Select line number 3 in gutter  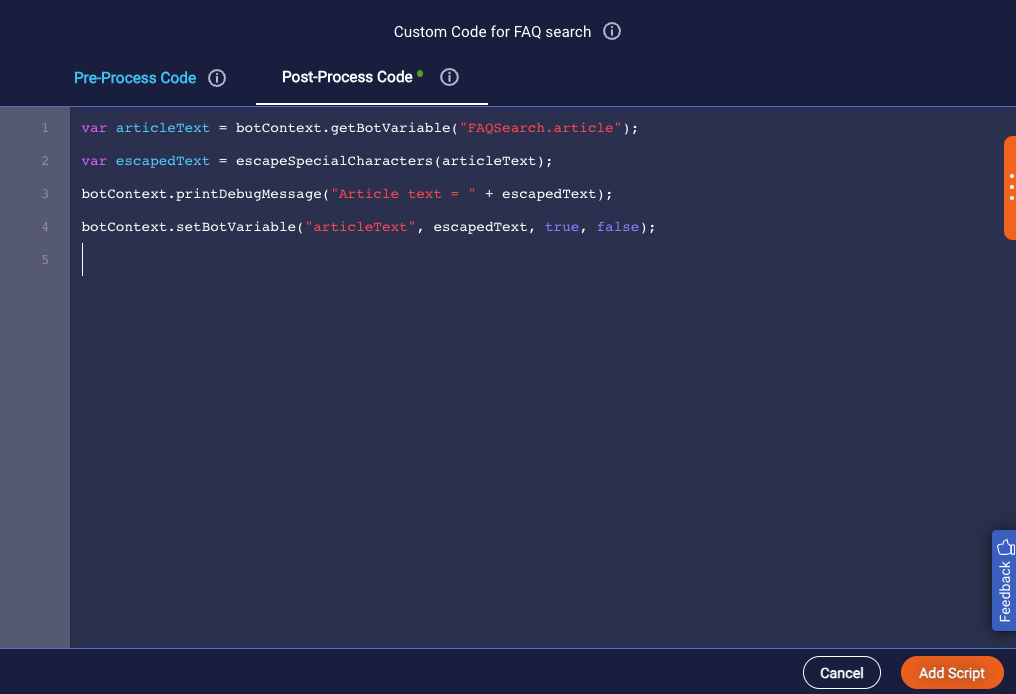45,194
